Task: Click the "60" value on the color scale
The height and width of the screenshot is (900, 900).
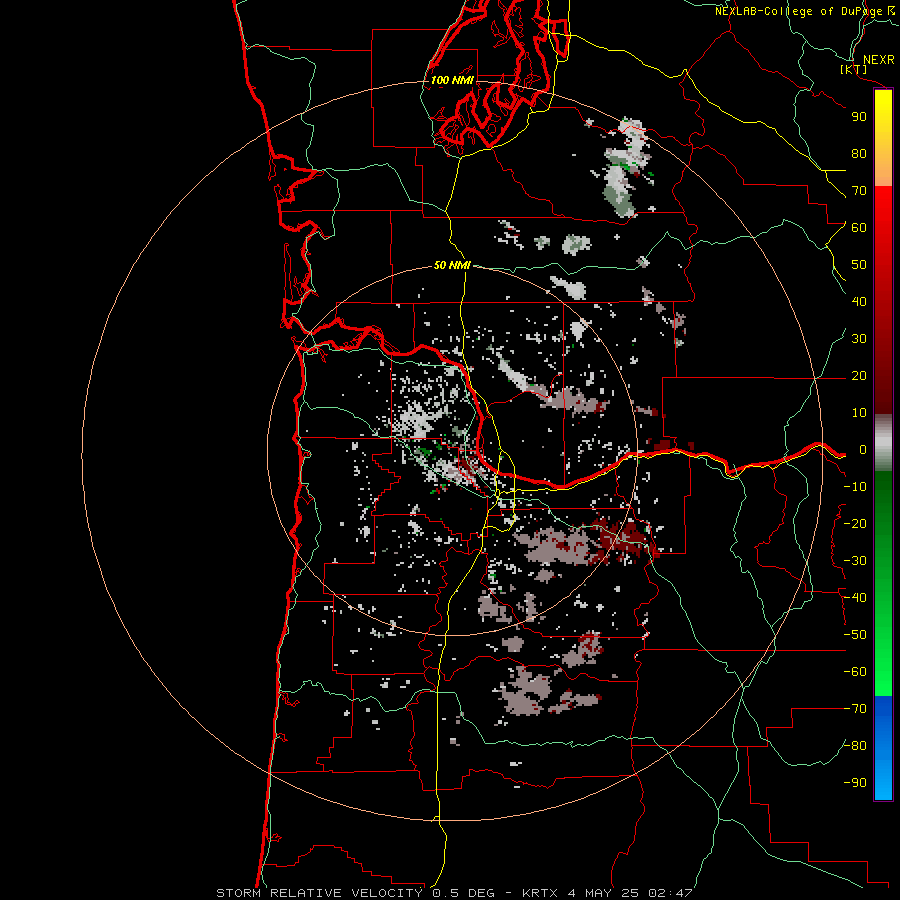Action: click(859, 228)
